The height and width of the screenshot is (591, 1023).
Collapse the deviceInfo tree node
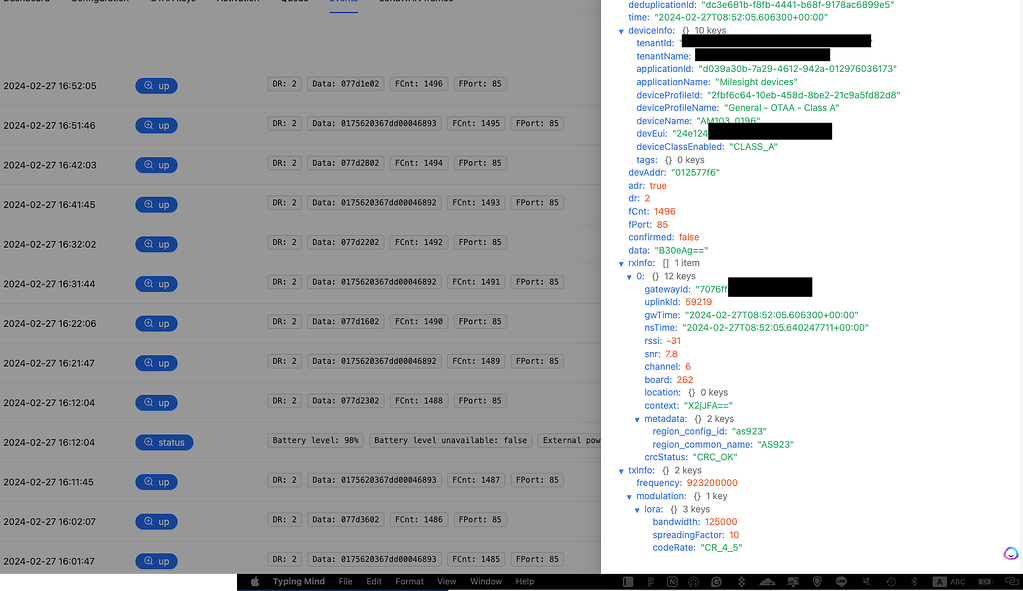tap(622, 30)
